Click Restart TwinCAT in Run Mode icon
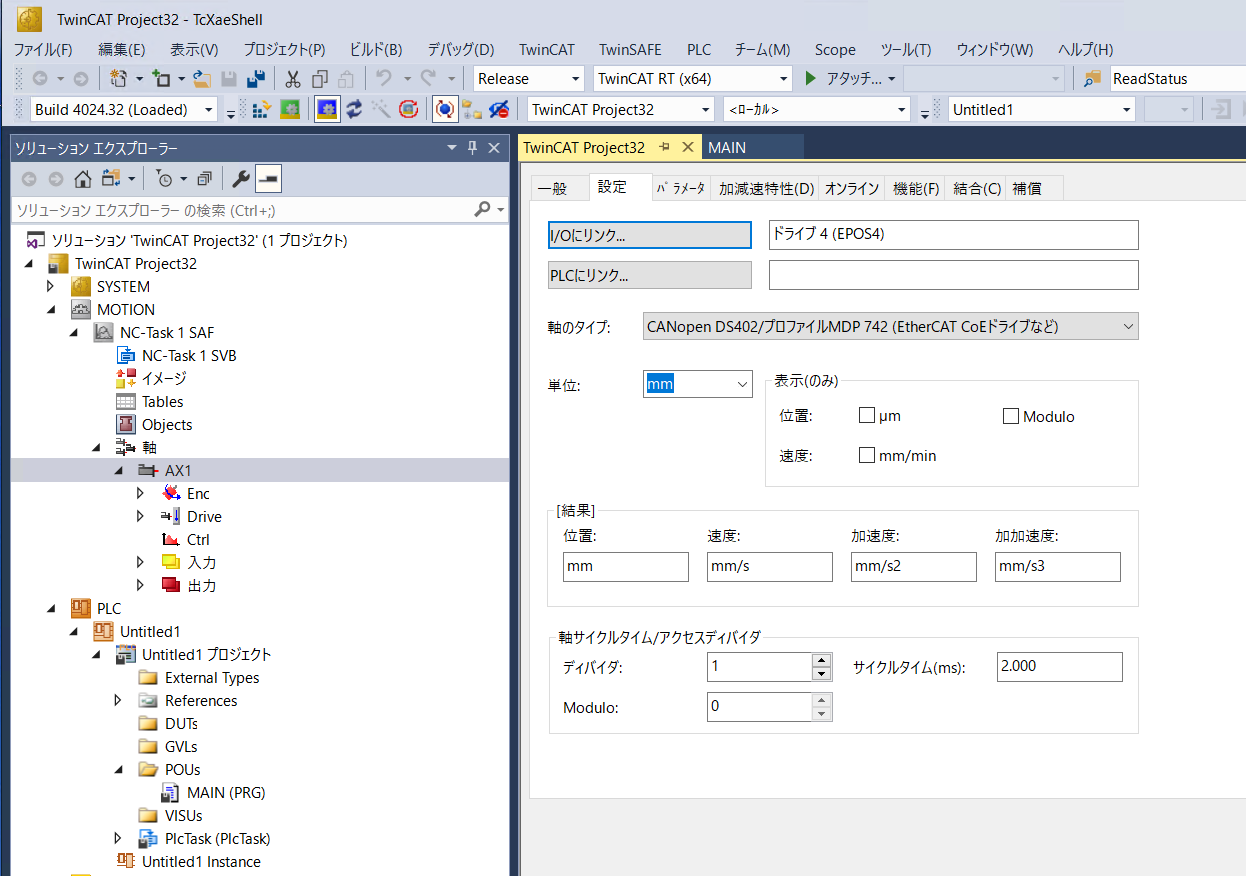Viewport: 1246px width, 876px height. (290, 110)
